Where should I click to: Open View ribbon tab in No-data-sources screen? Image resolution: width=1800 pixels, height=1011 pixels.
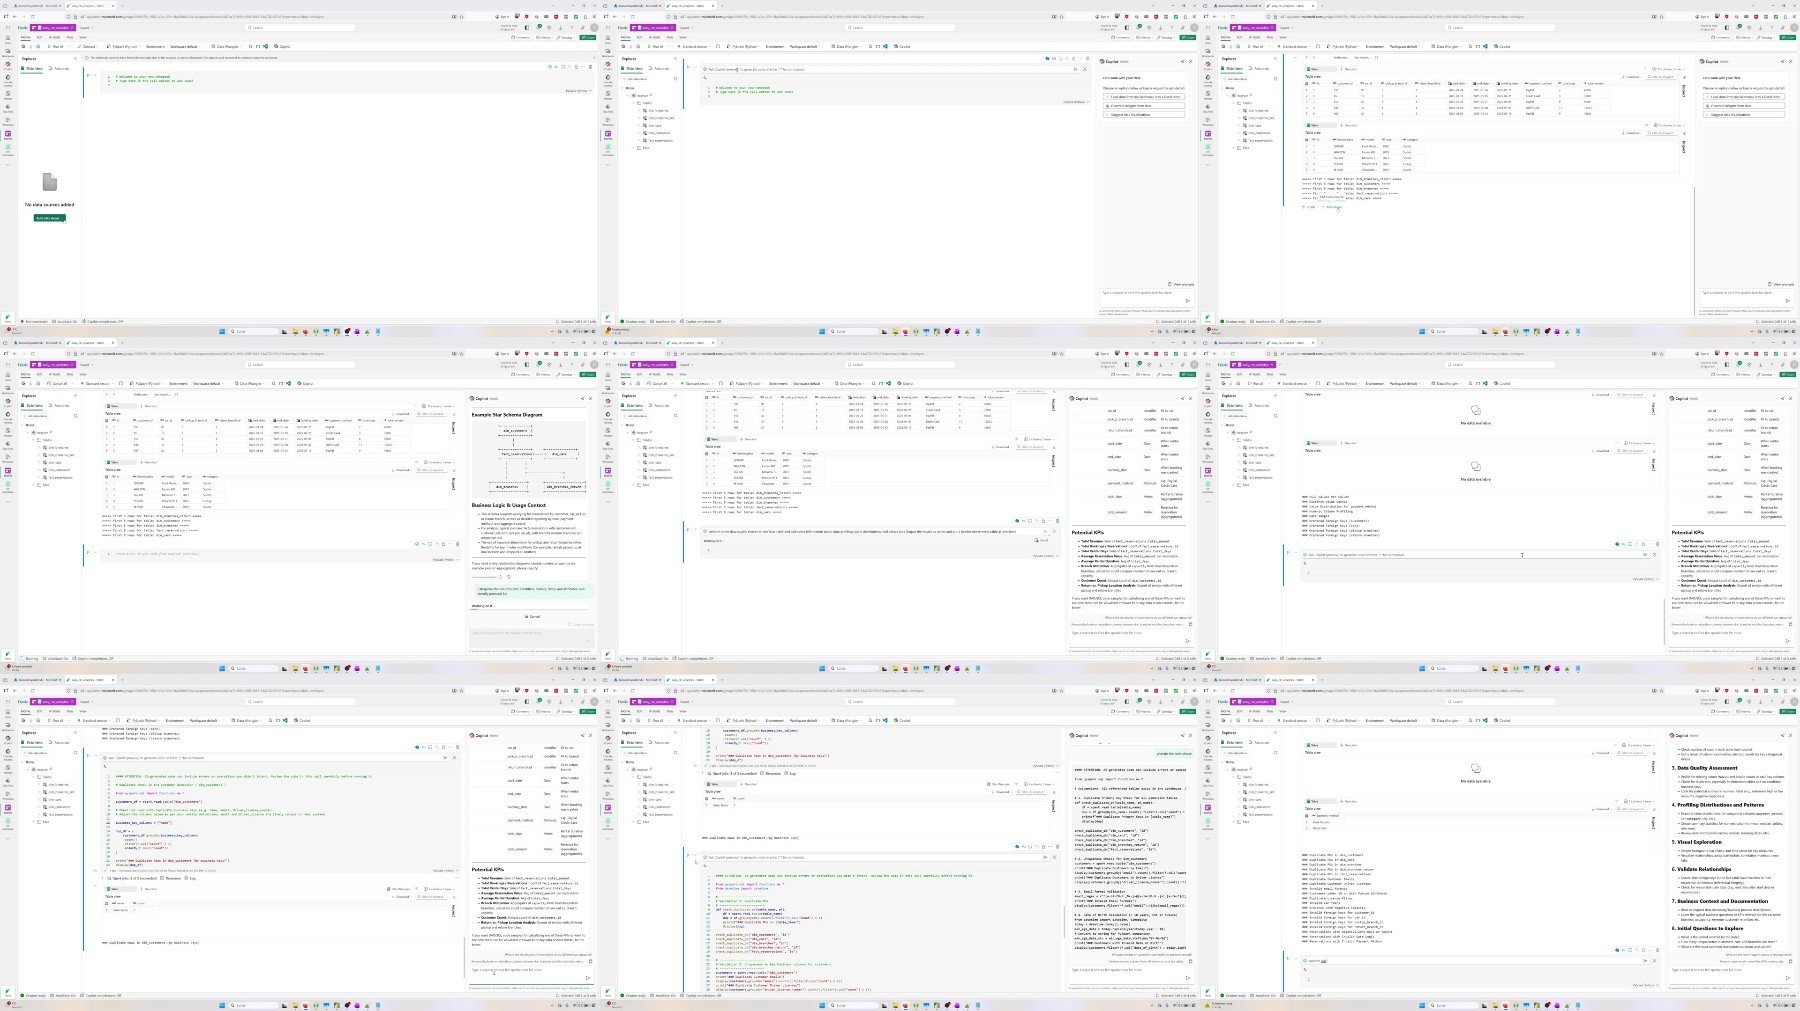pyautogui.click(x=83, y=37)
